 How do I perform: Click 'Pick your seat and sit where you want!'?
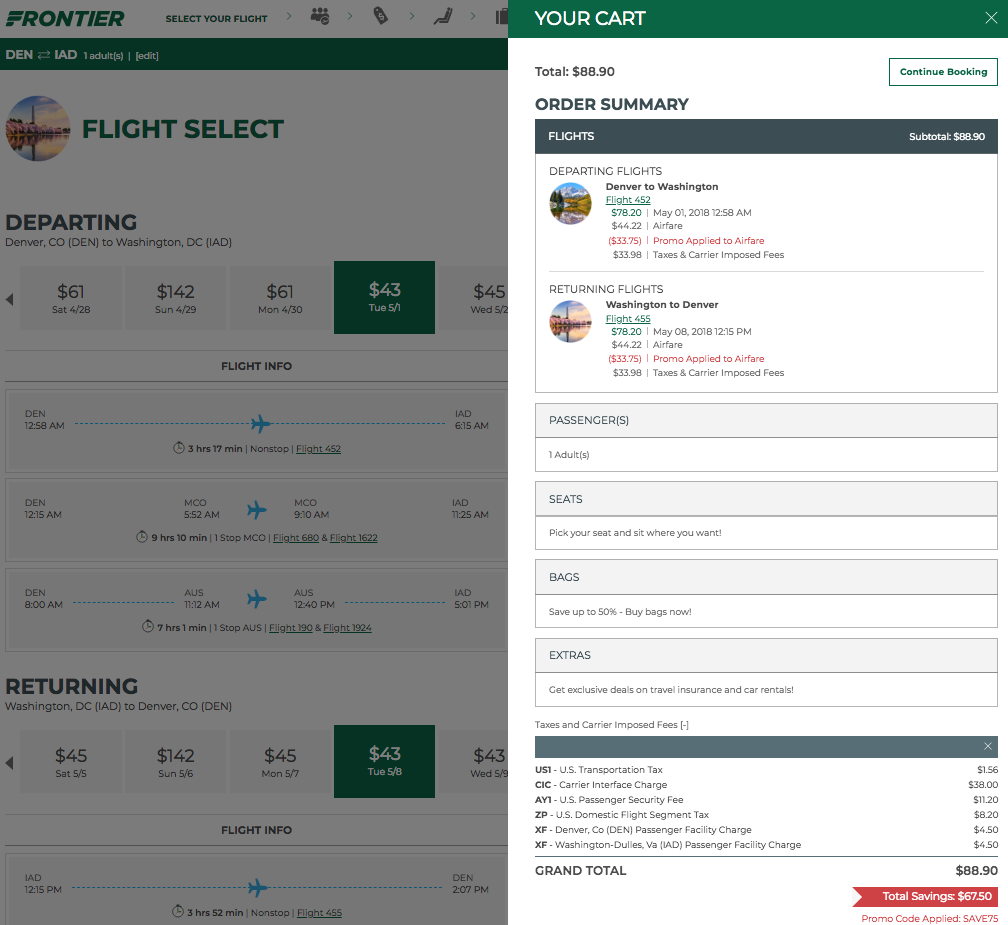[635, 533]
